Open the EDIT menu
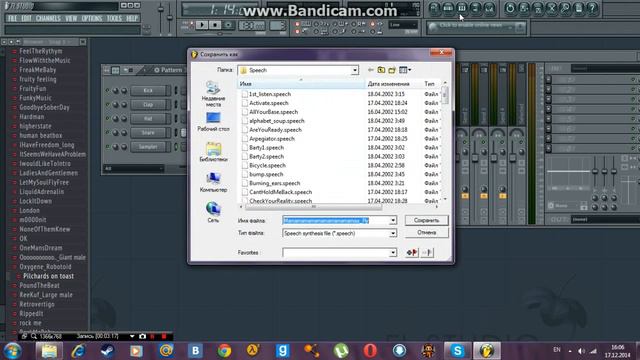Viewport: 640px width, 360px height. coord(27,18)
